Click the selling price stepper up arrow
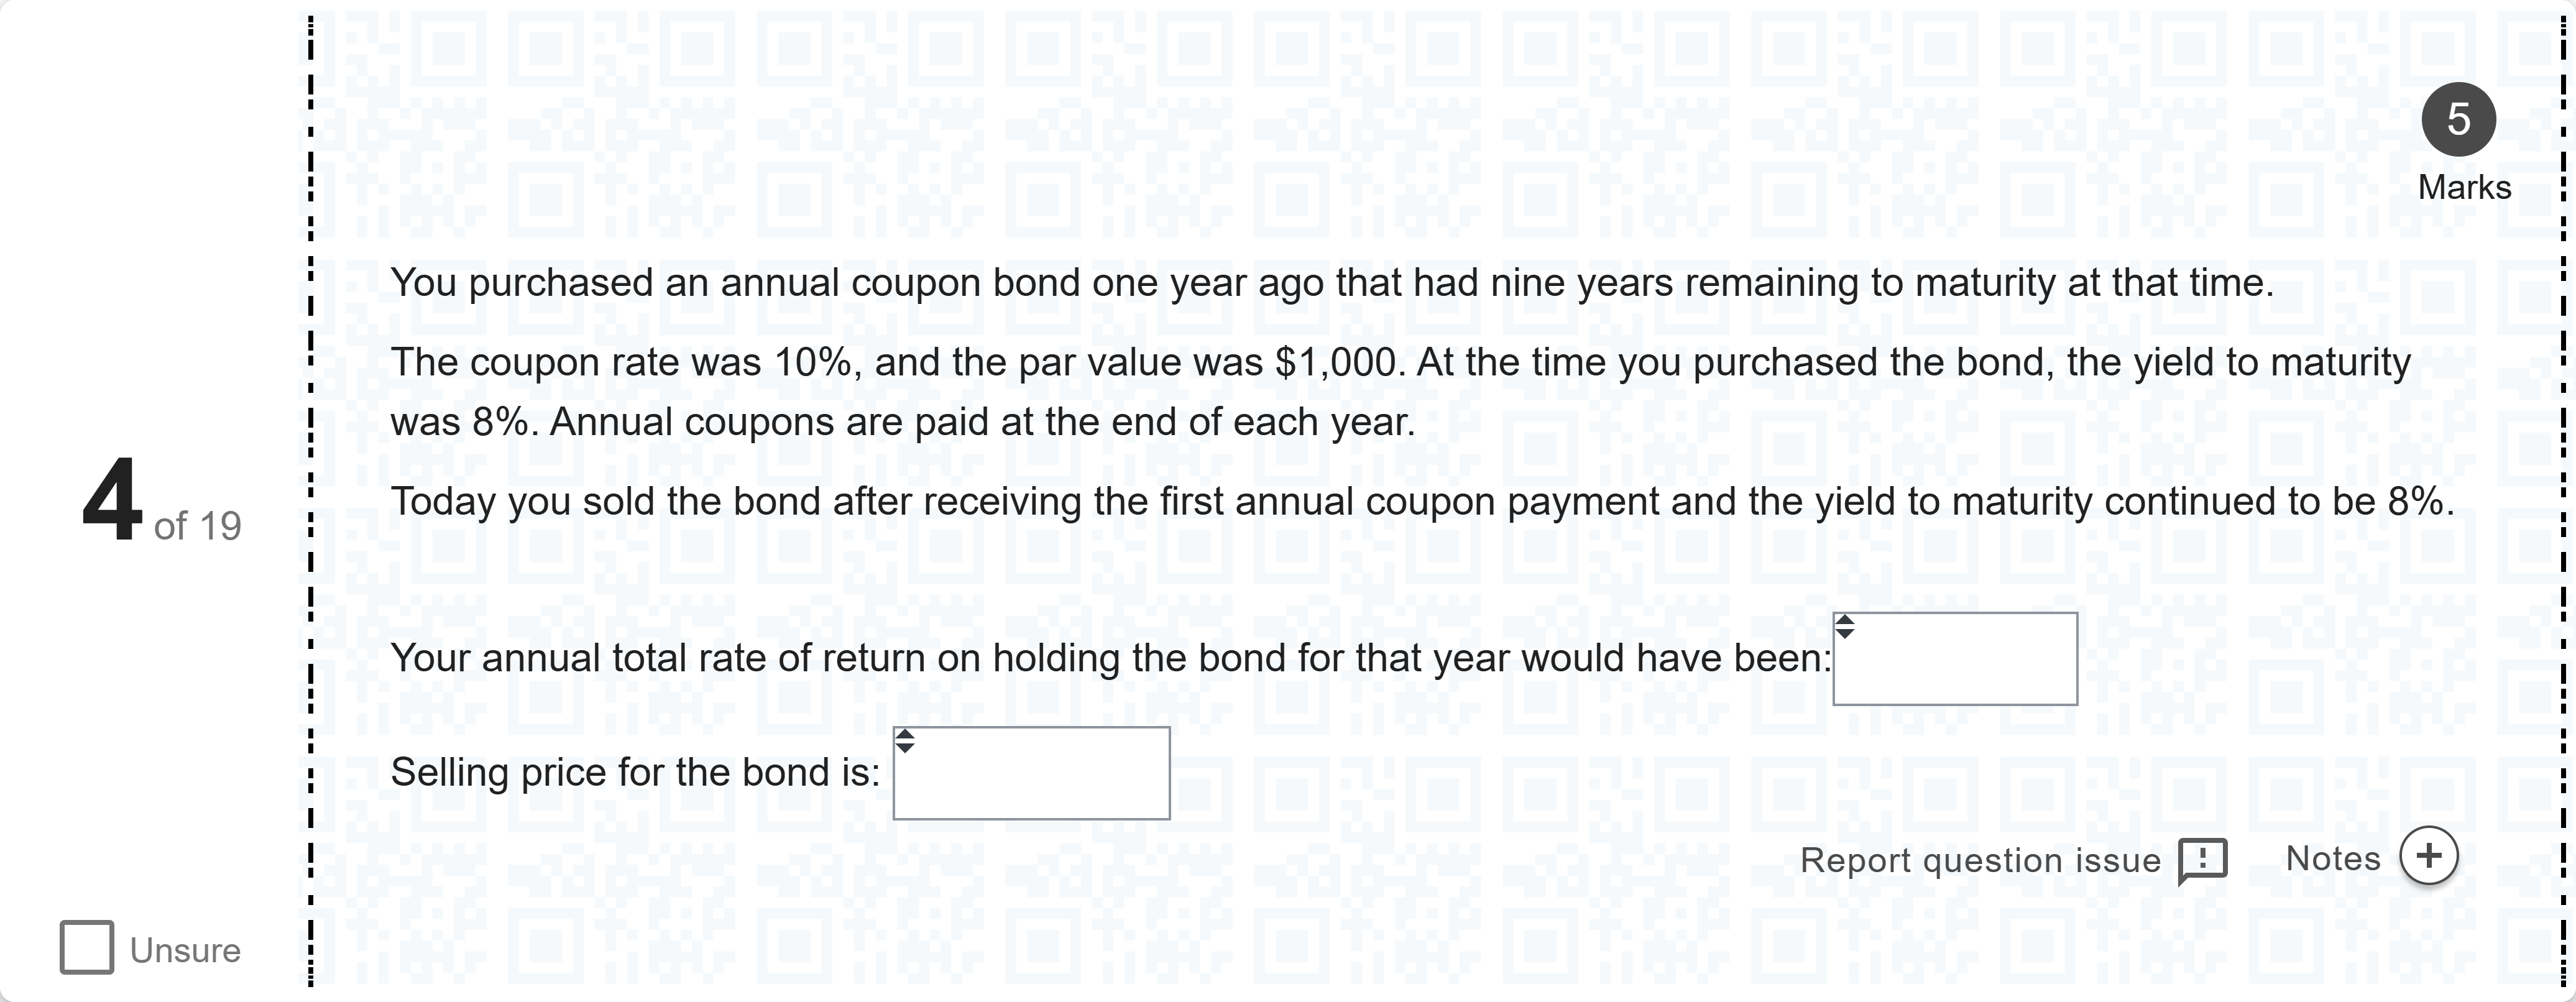The image size is (2576, 1002). point(905,735)
